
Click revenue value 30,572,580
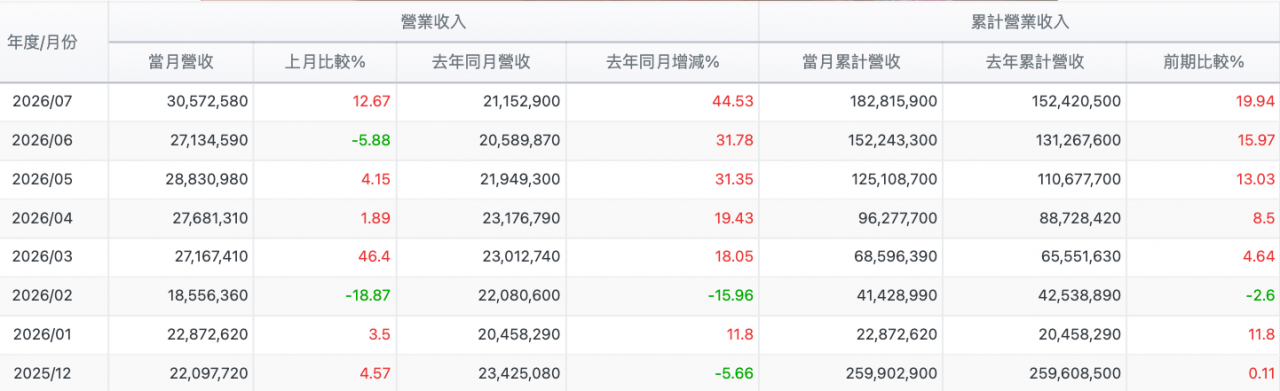click(206, 101)
